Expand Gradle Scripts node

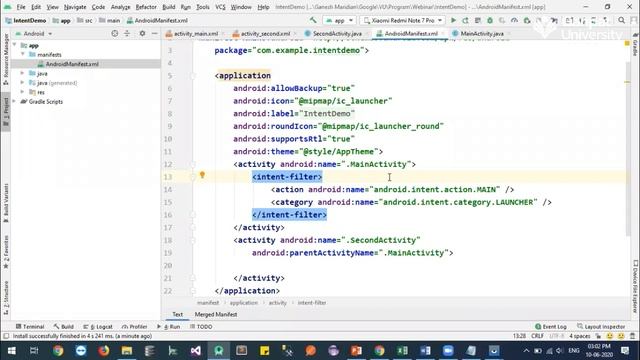15,101
